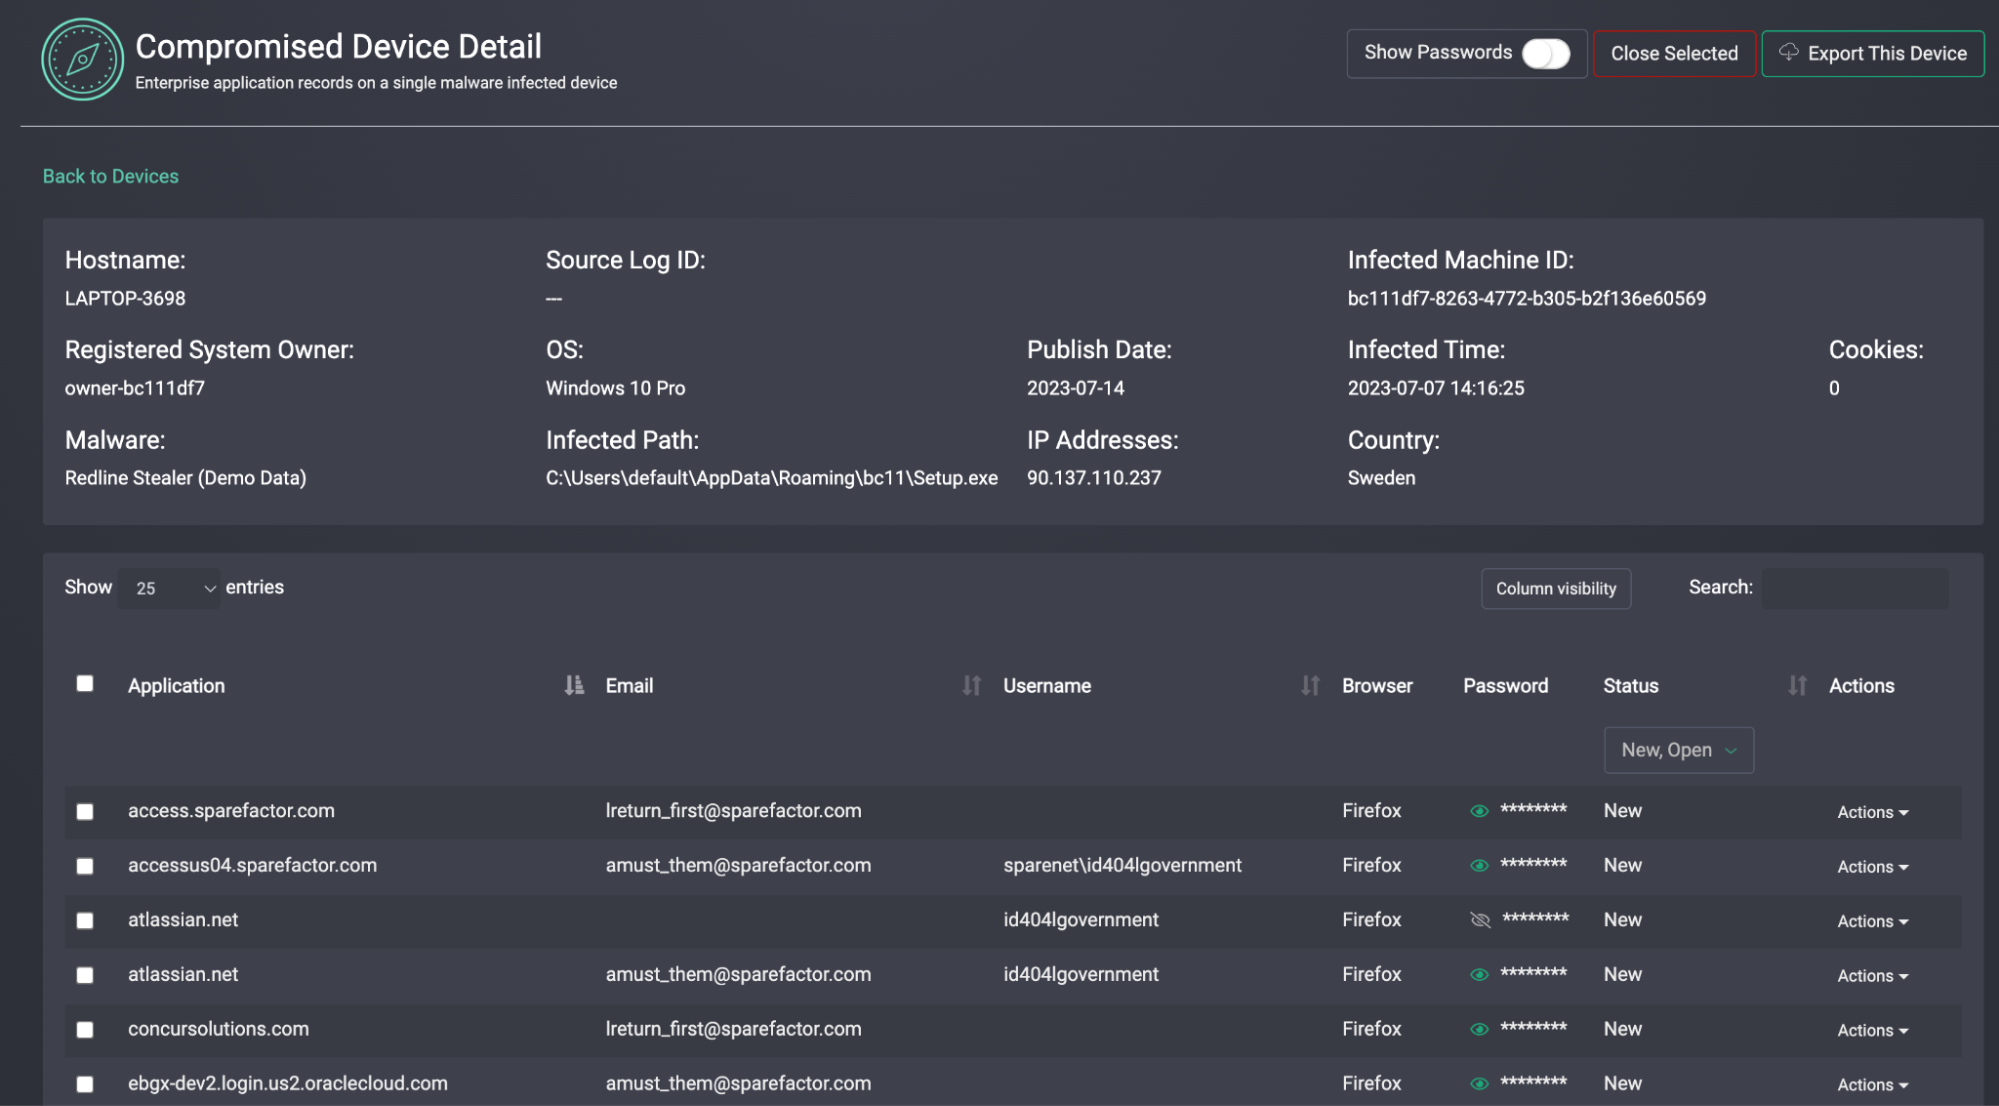Open Actions menu for concursolutions.com row
The height and width of the screenshot is (1106, 1999).
[x=1872, y=1030]
